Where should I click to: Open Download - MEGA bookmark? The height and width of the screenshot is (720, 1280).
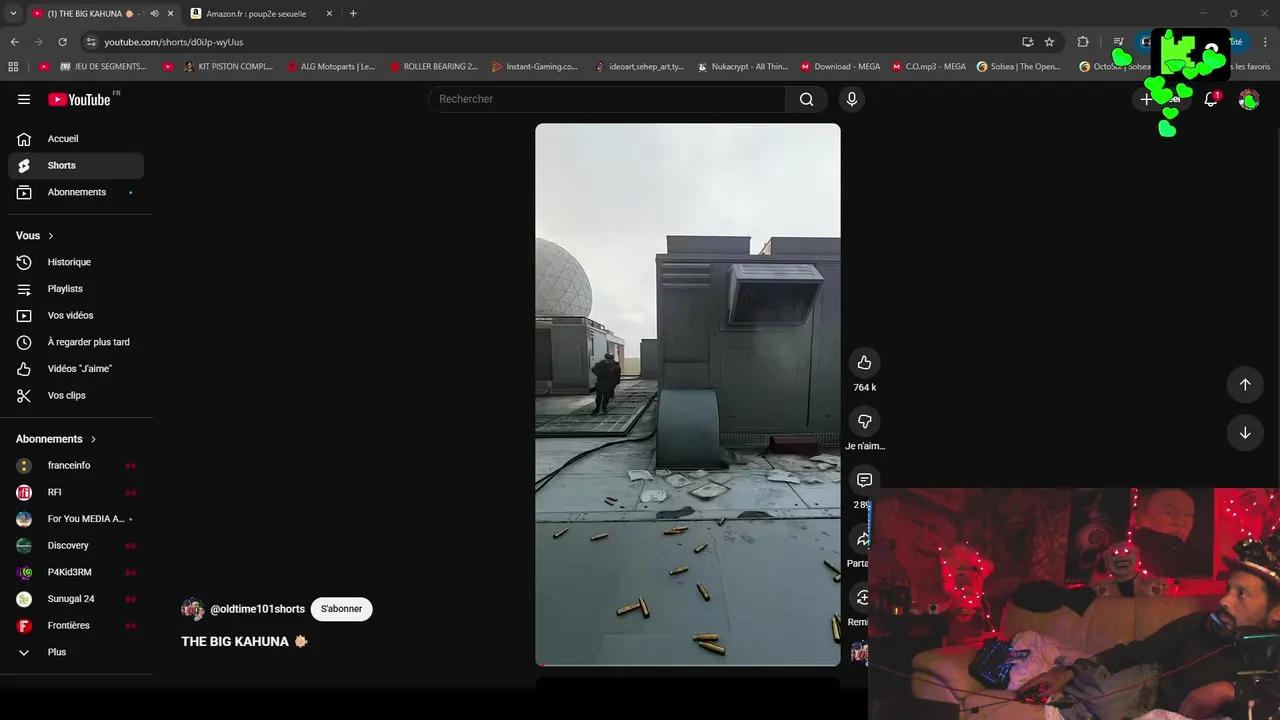click(840, 67)
